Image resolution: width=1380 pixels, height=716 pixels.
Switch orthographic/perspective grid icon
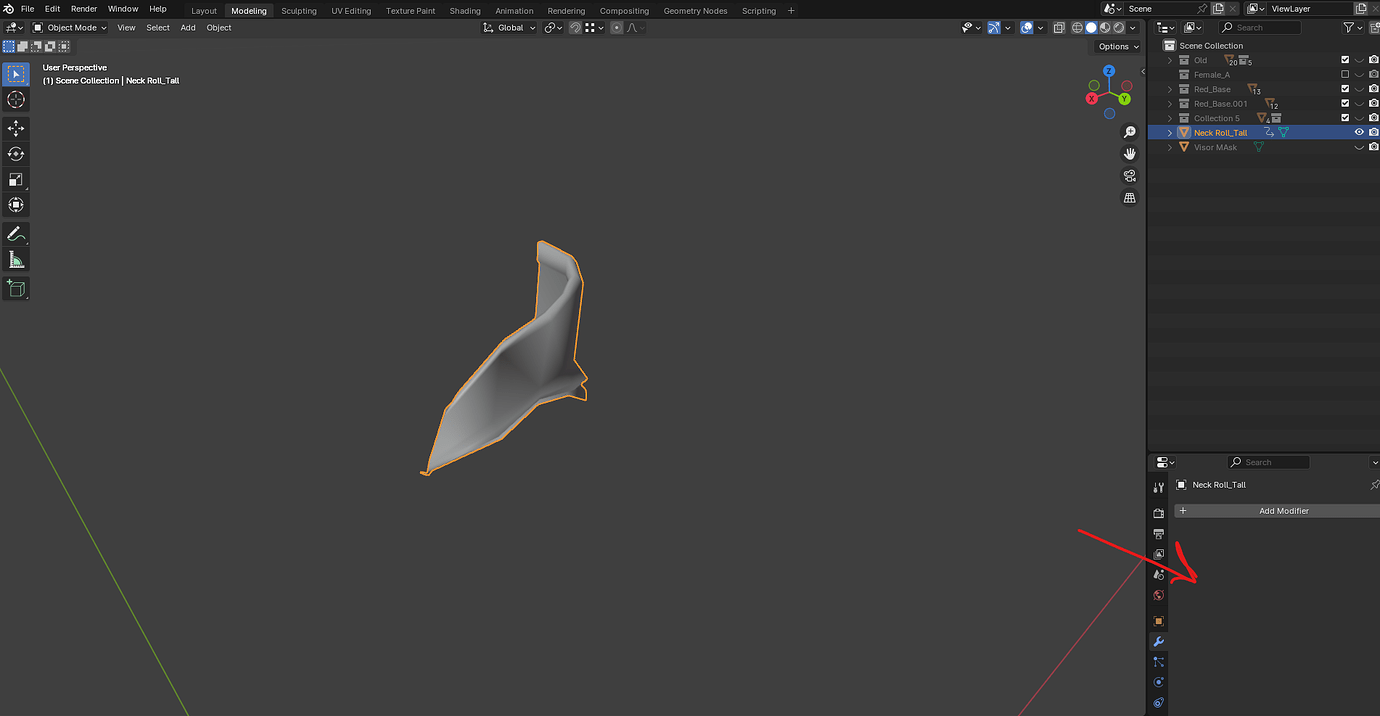pyautogui.click(x=1130, y=198)
